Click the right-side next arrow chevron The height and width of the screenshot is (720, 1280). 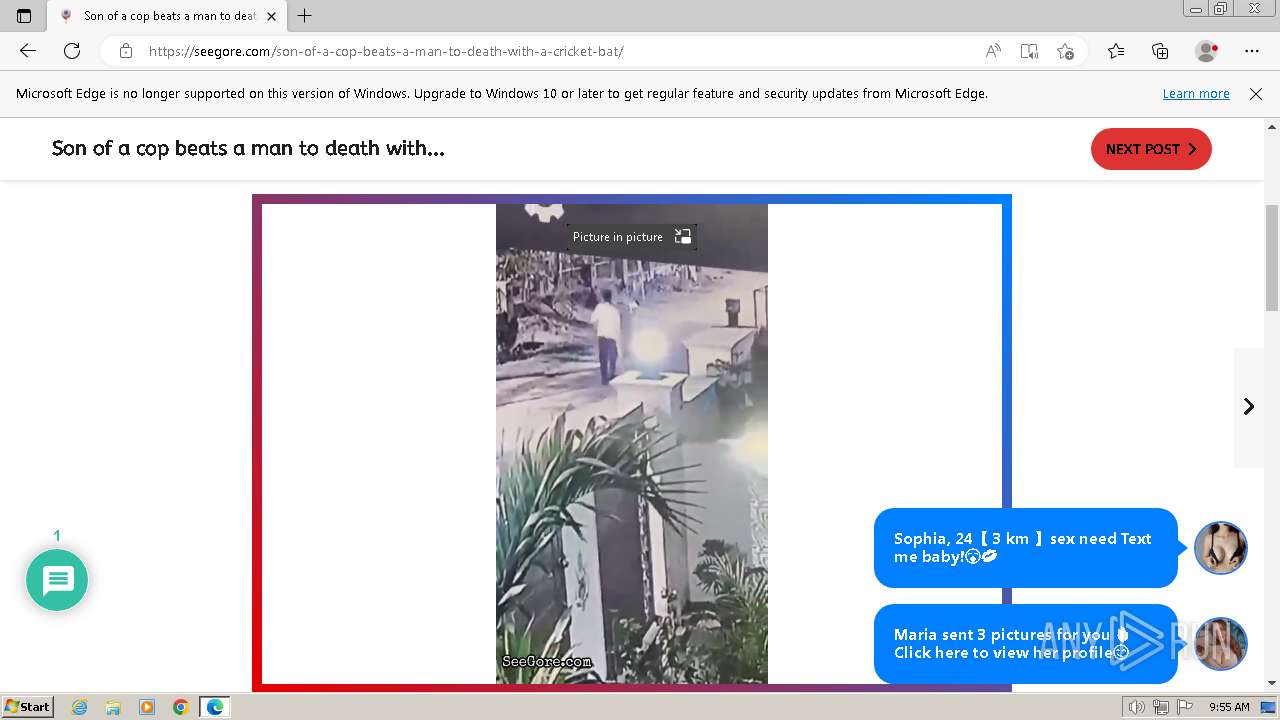click(x=1249, y=406)
